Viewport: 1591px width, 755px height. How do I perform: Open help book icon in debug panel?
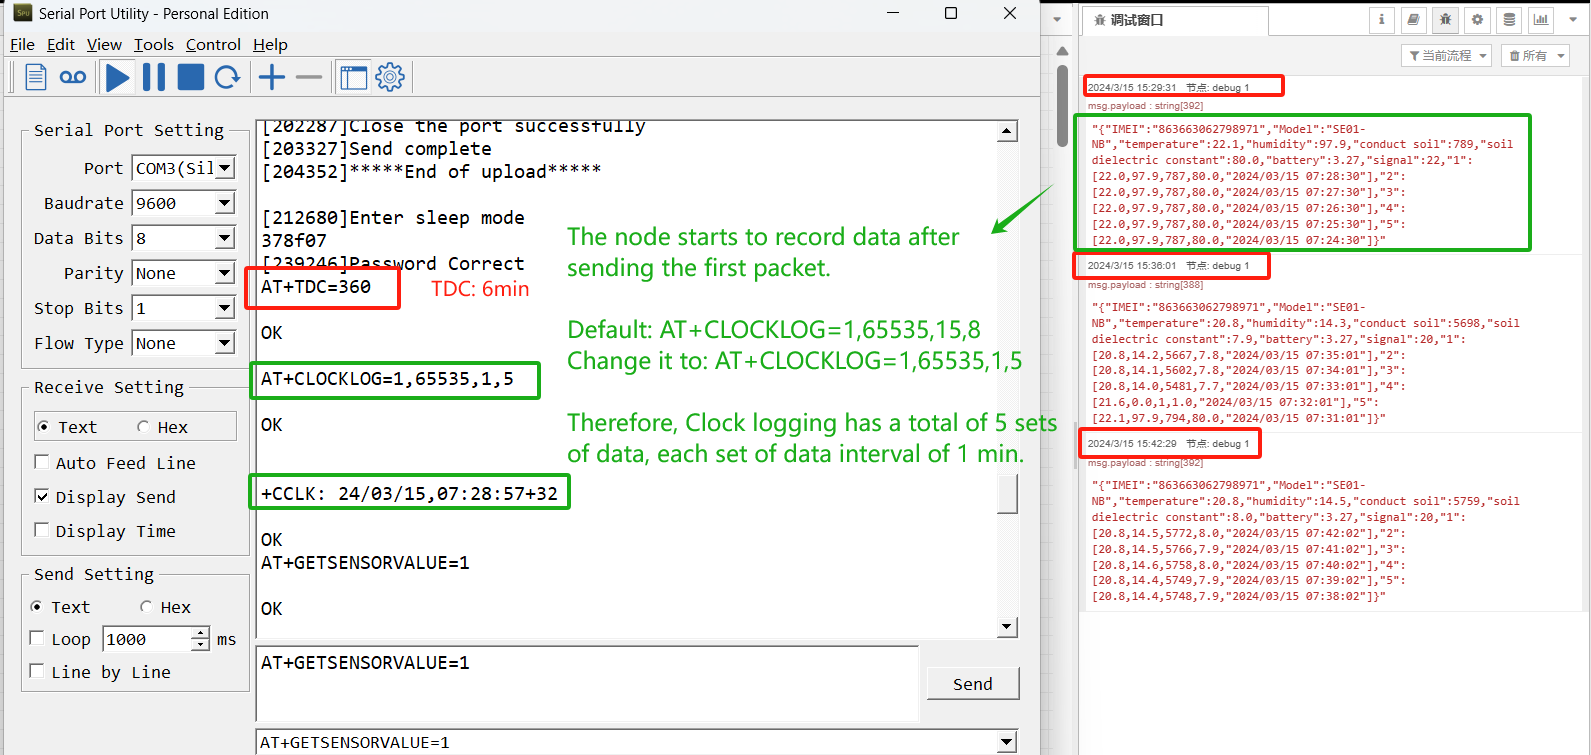click(1413, 19)
